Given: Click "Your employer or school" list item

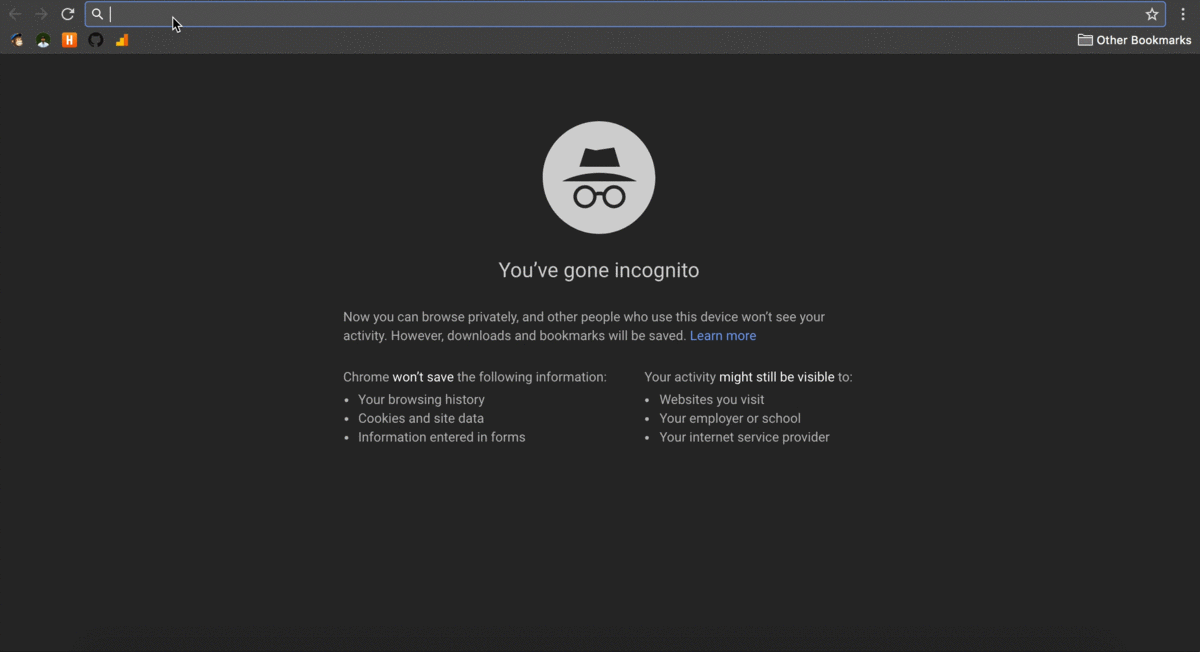Looking at the screenshot, I should click(730, 418).
